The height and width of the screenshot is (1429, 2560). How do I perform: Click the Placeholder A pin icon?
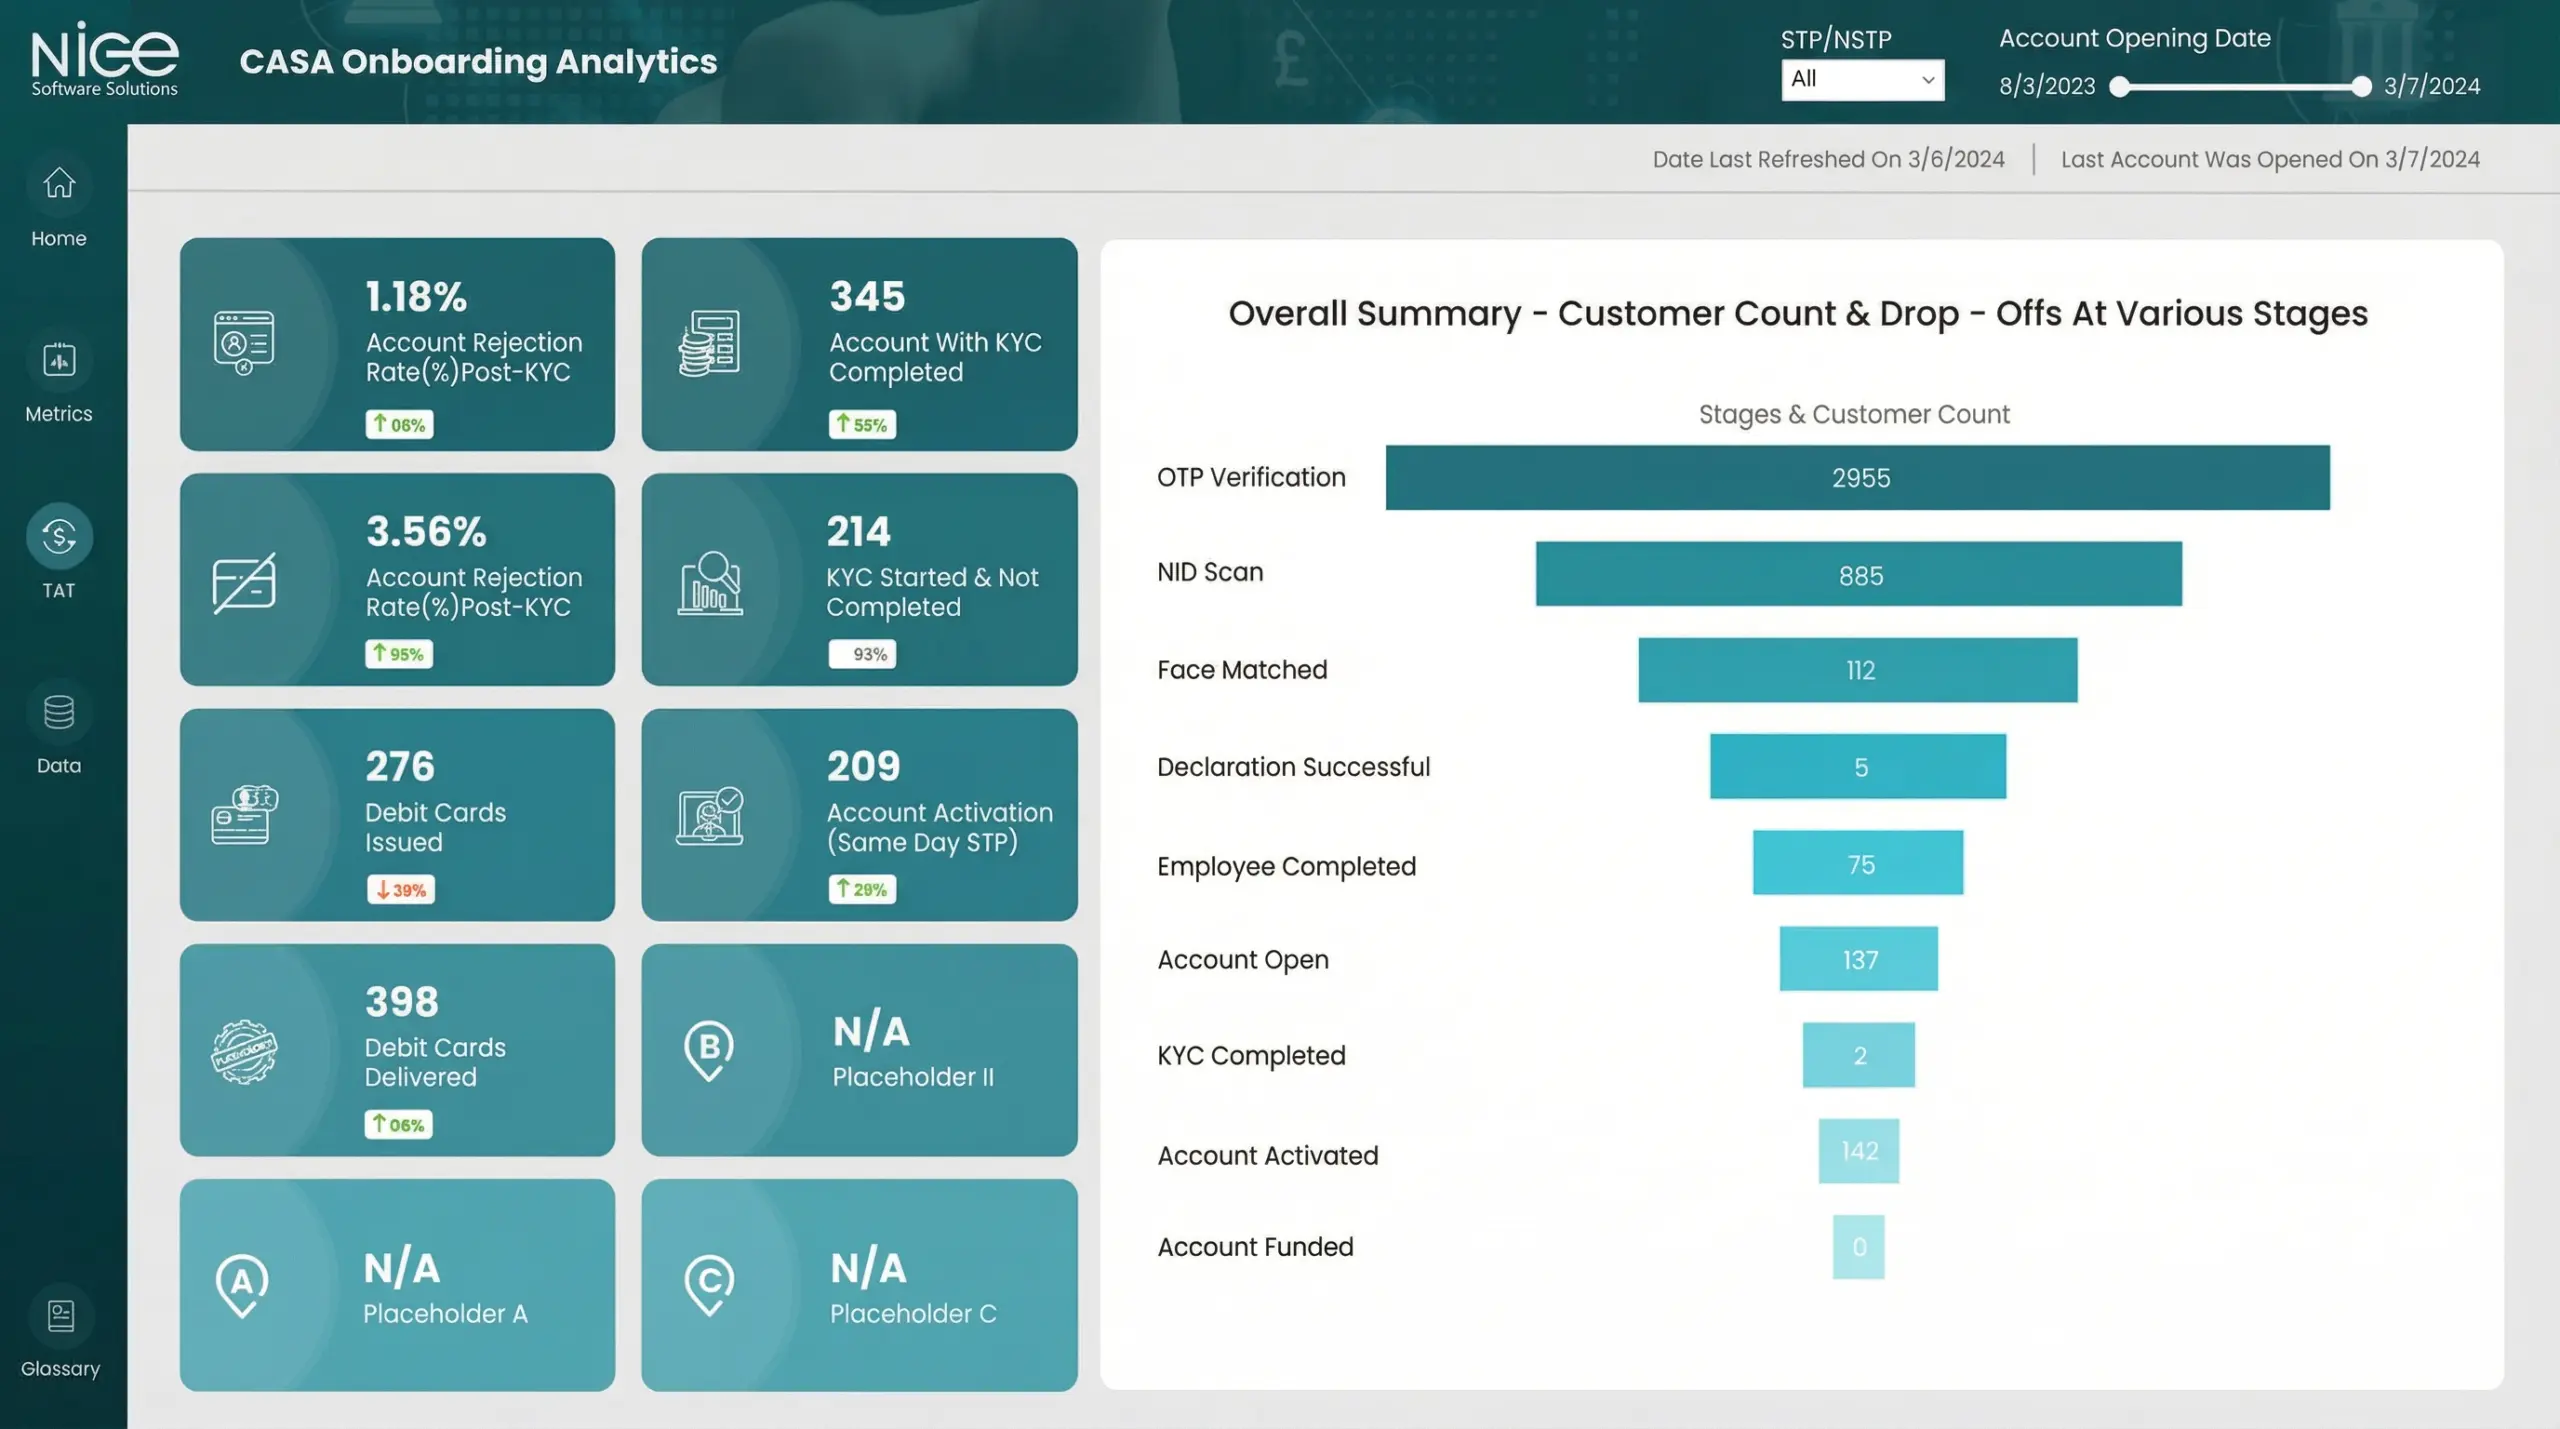click(x=242, y=1284)
